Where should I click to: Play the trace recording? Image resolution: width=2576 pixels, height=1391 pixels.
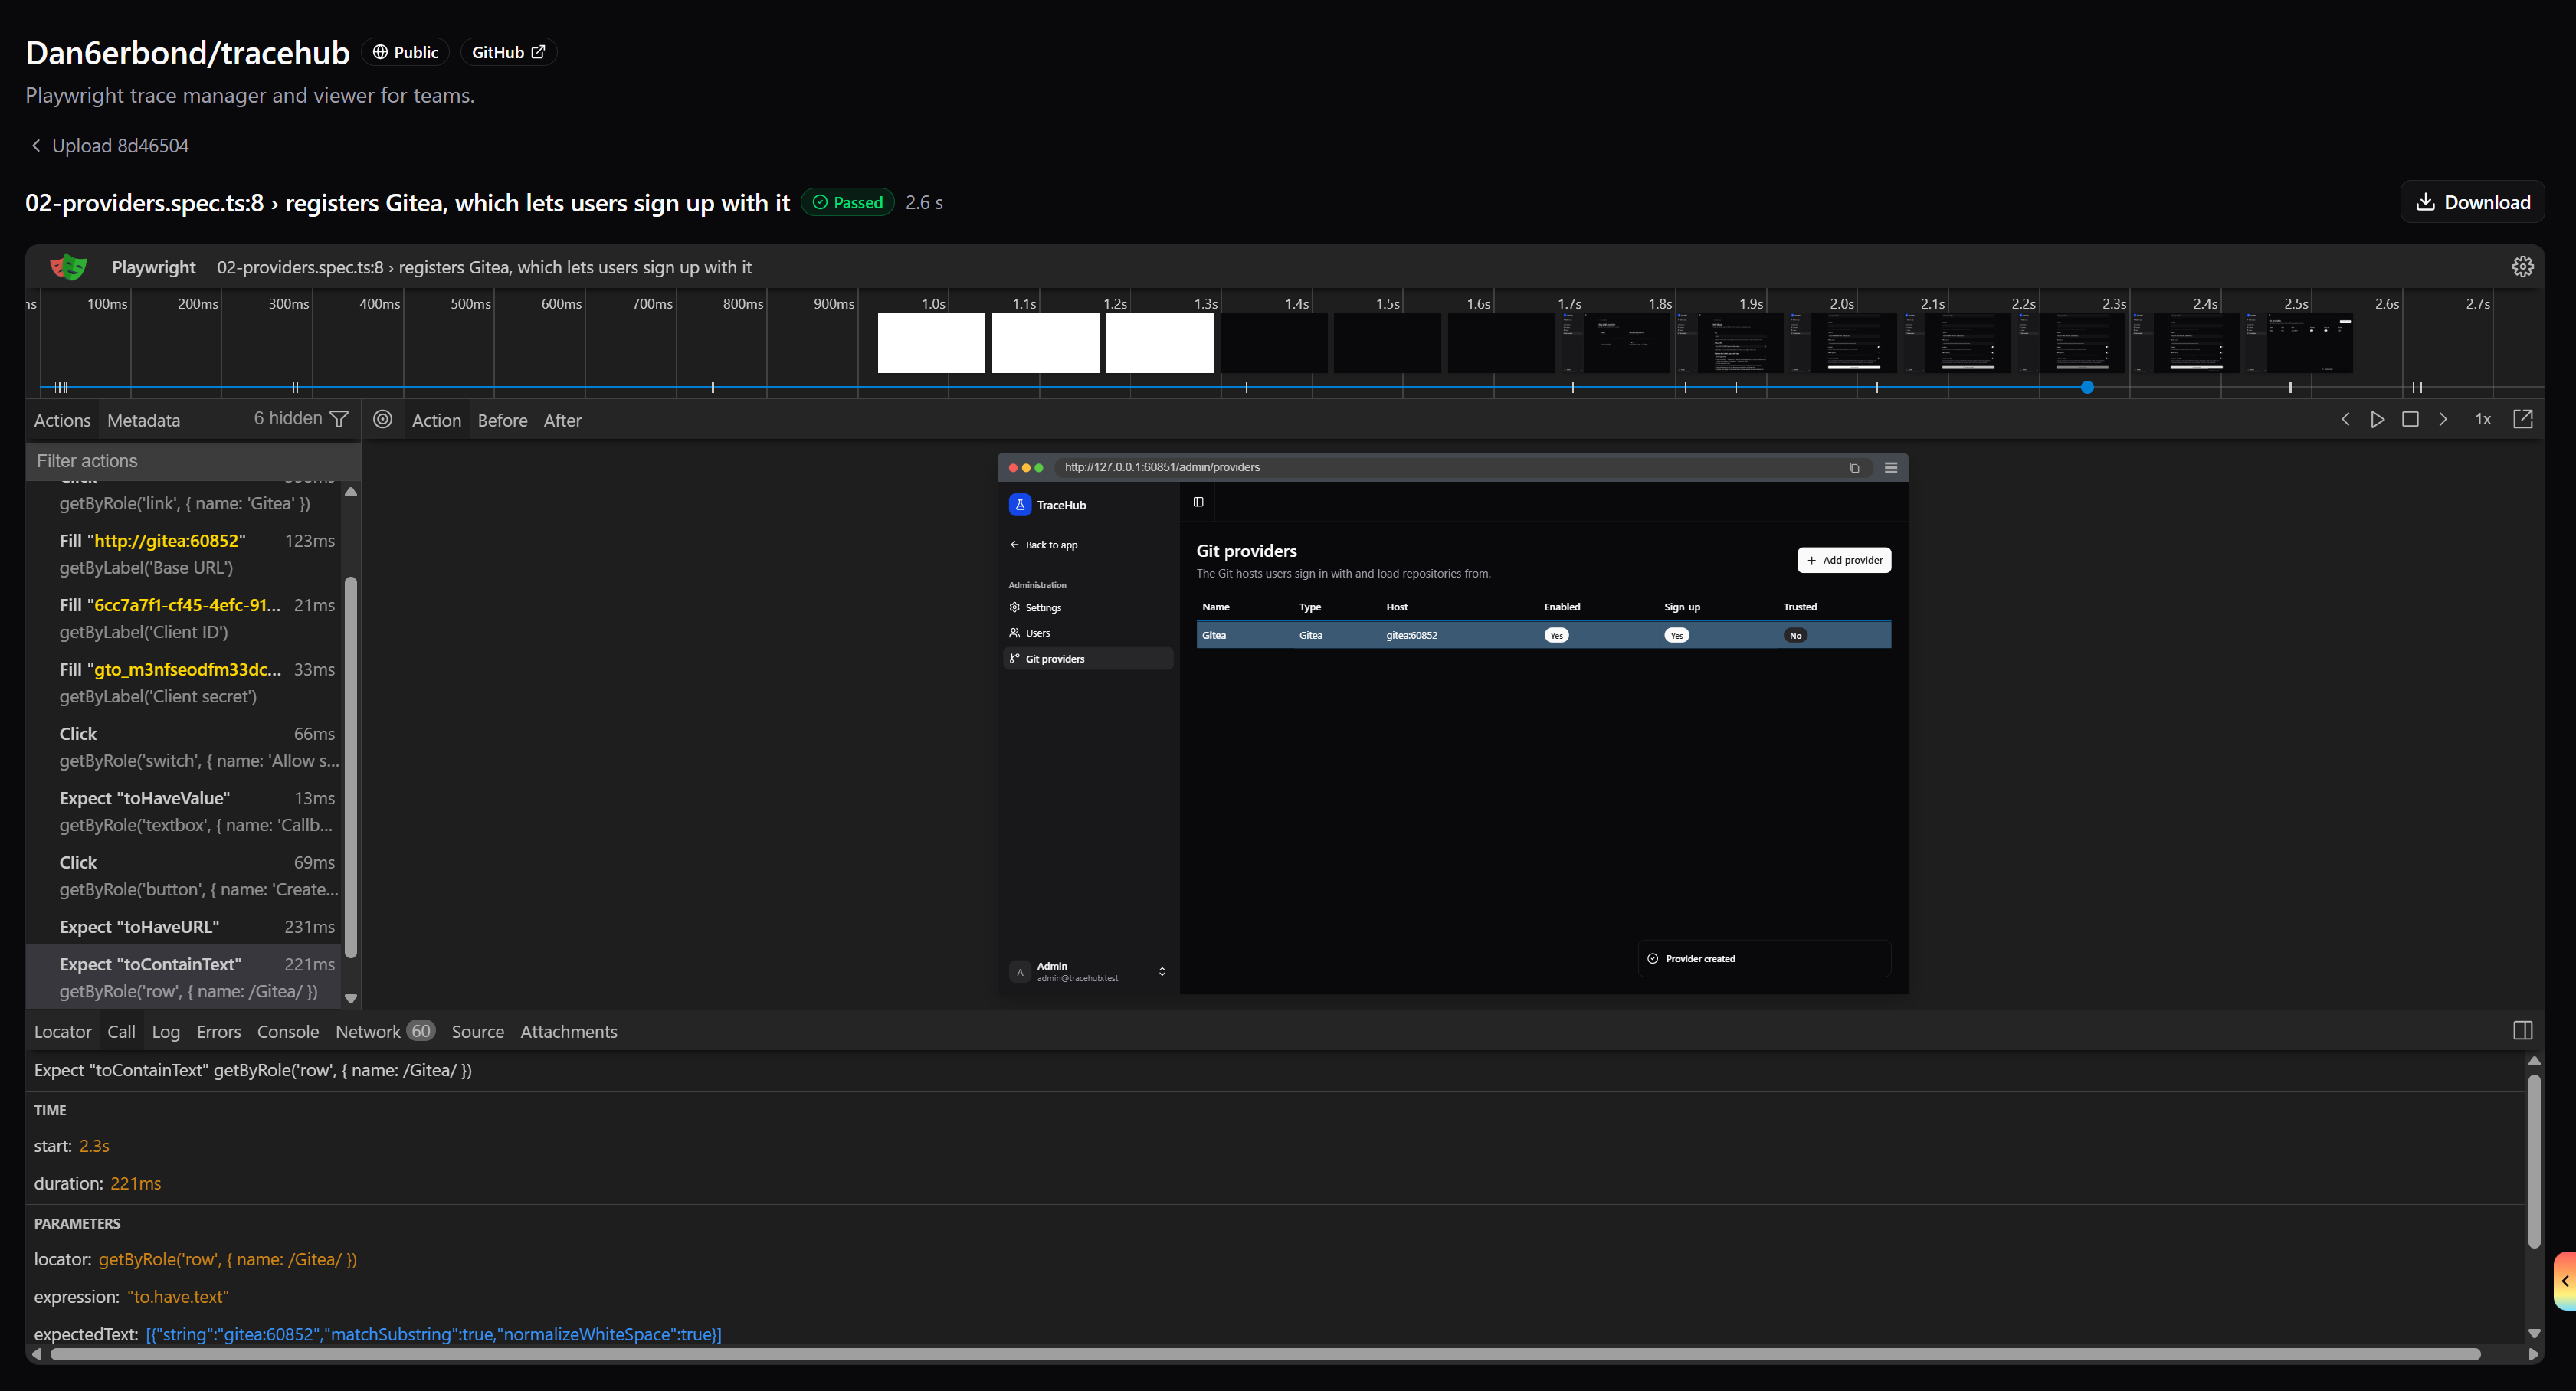2377,419
